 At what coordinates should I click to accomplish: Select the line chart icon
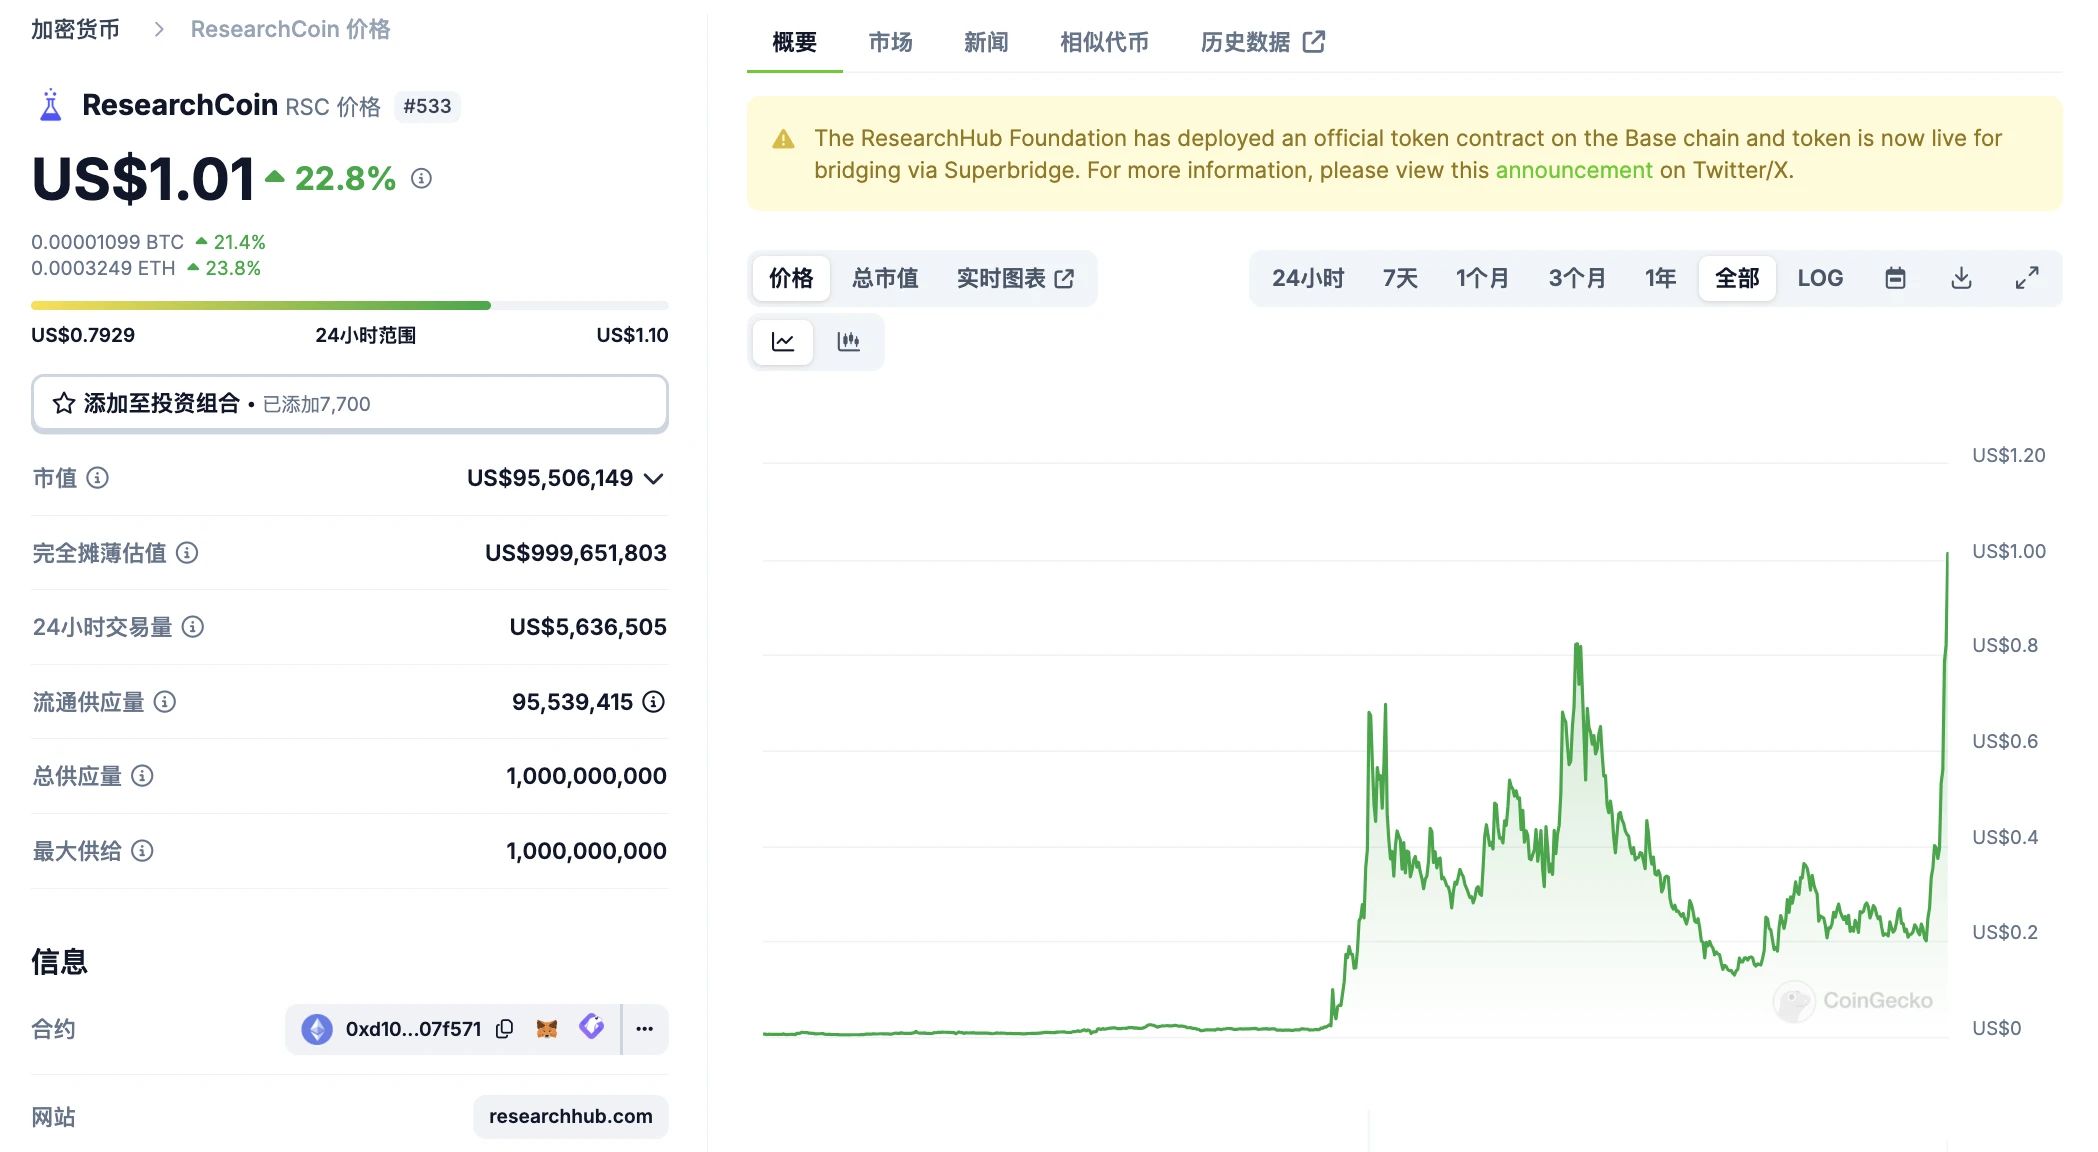click(782, 341)
